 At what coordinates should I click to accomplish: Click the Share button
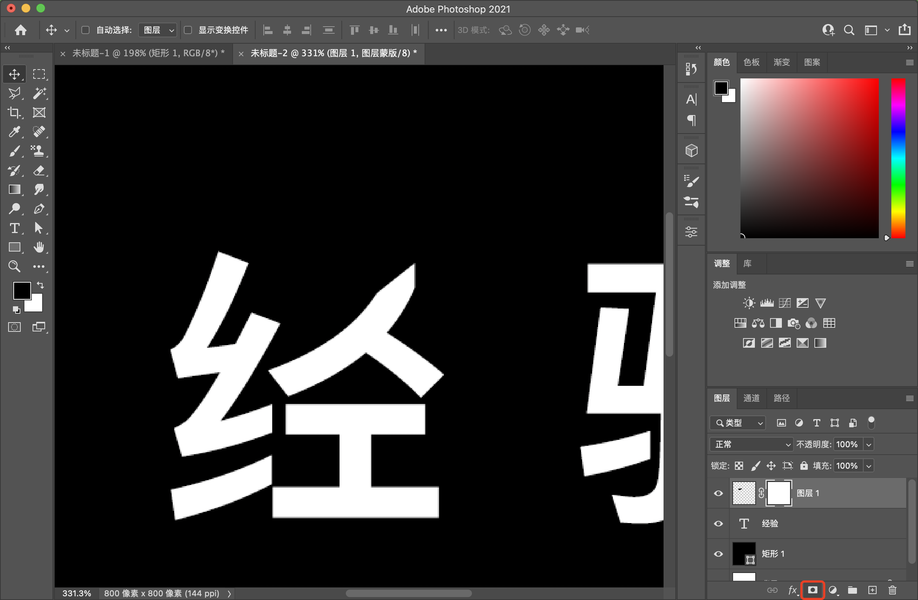(x=905, y=30)
